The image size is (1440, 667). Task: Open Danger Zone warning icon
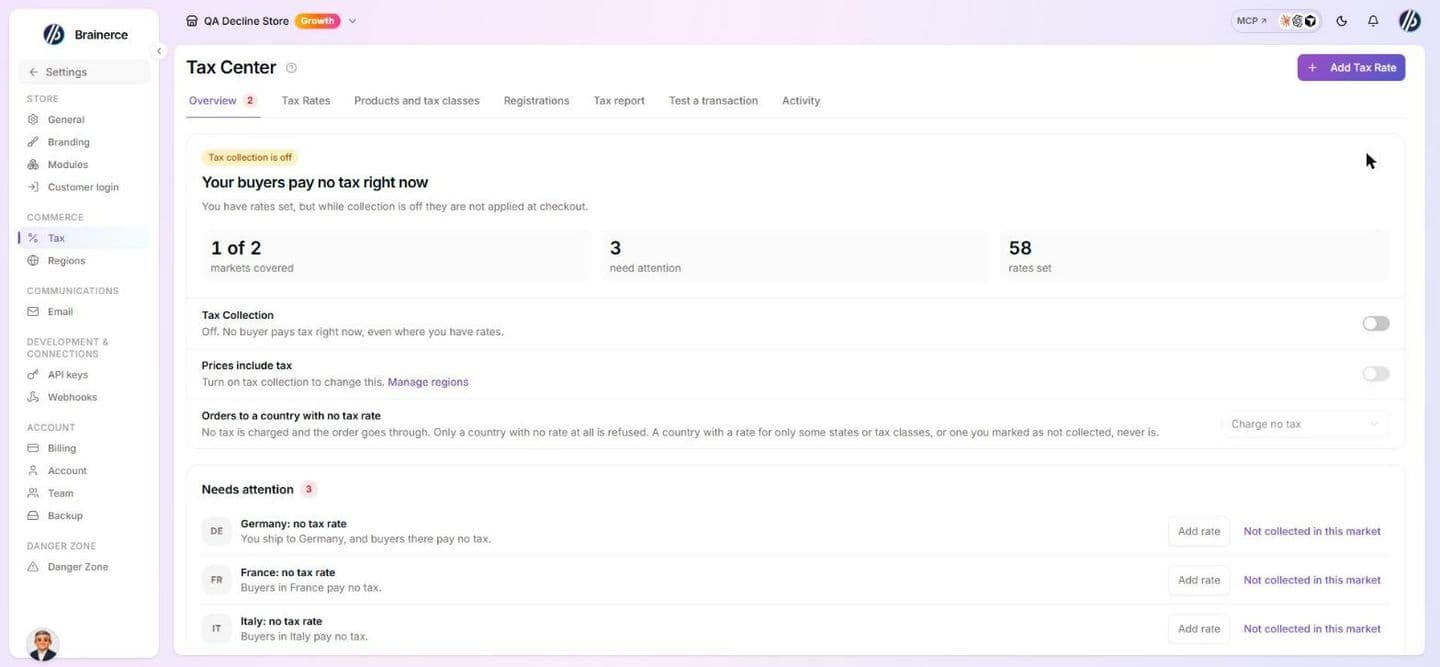pyautogui.click(x=33, y=566)
